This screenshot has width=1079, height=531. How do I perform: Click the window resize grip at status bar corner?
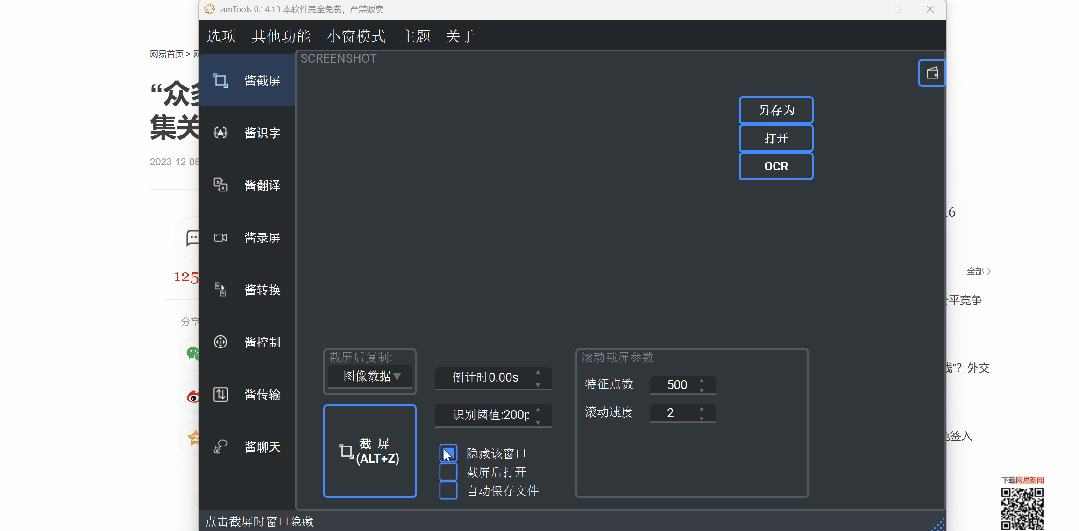coord(939,525)
